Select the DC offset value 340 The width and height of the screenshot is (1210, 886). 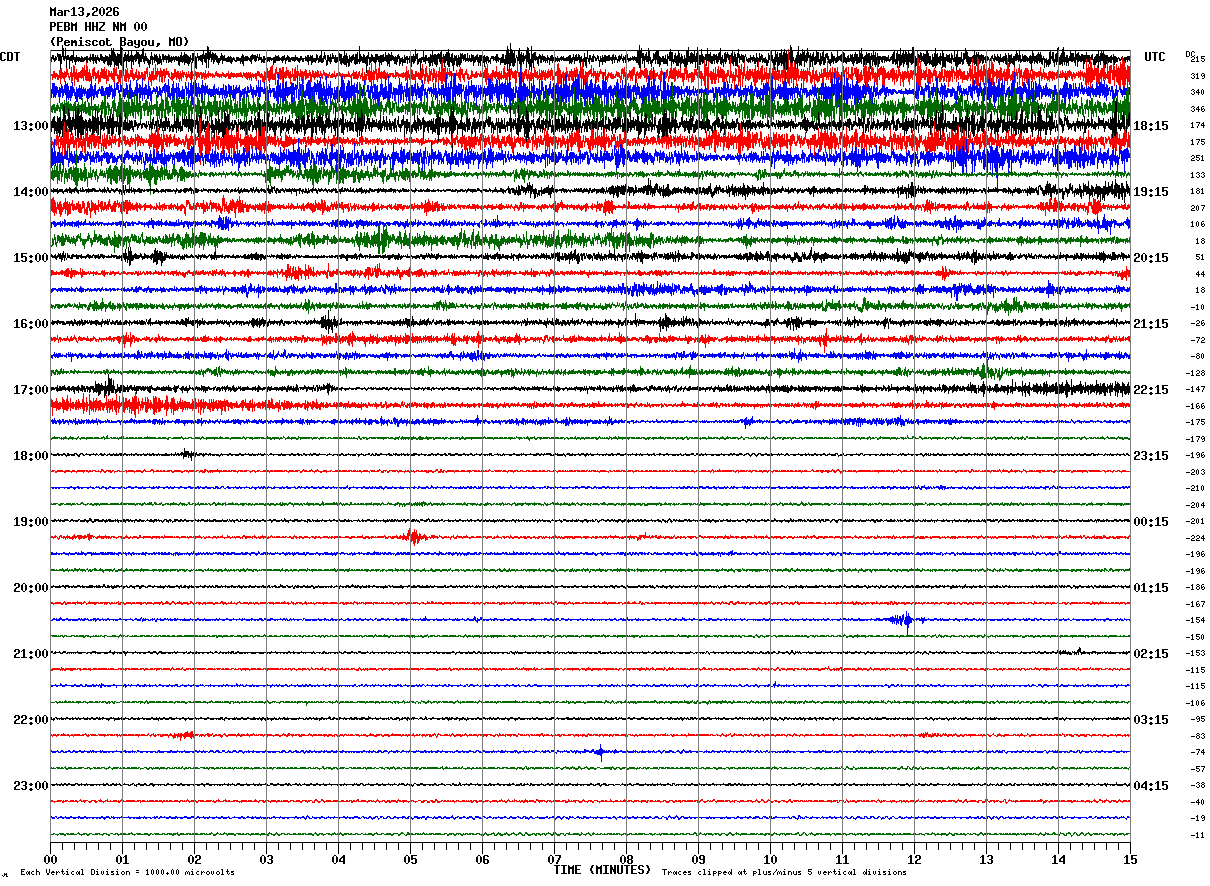coord(1197,93)
